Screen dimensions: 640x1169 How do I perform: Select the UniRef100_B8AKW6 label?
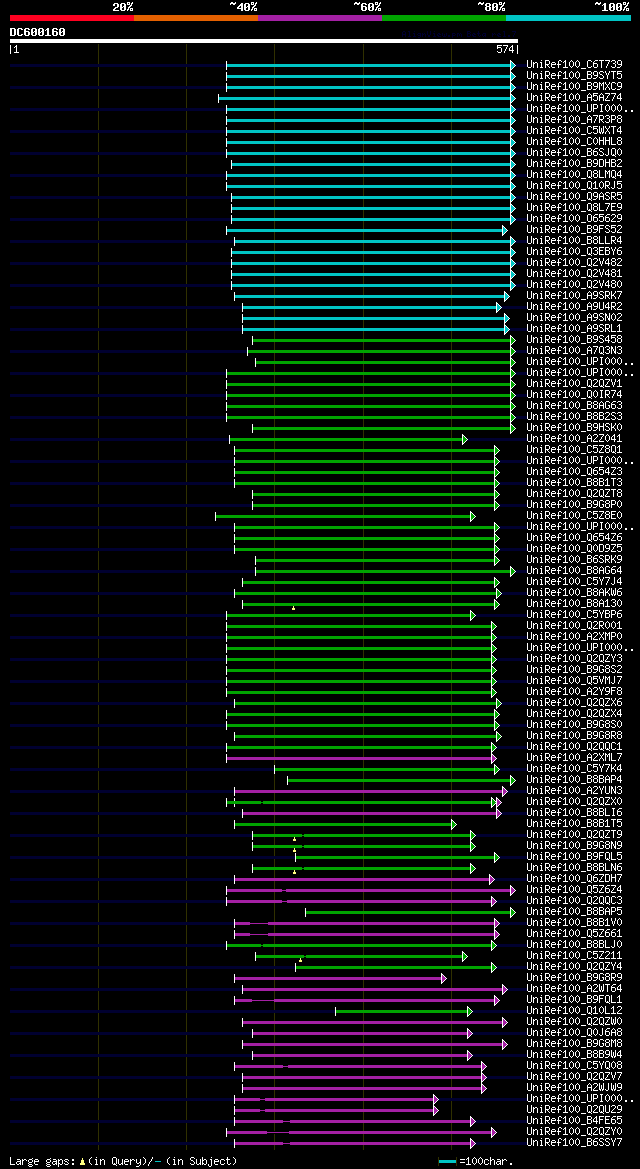pyautogui.click(x=574, y=592)
